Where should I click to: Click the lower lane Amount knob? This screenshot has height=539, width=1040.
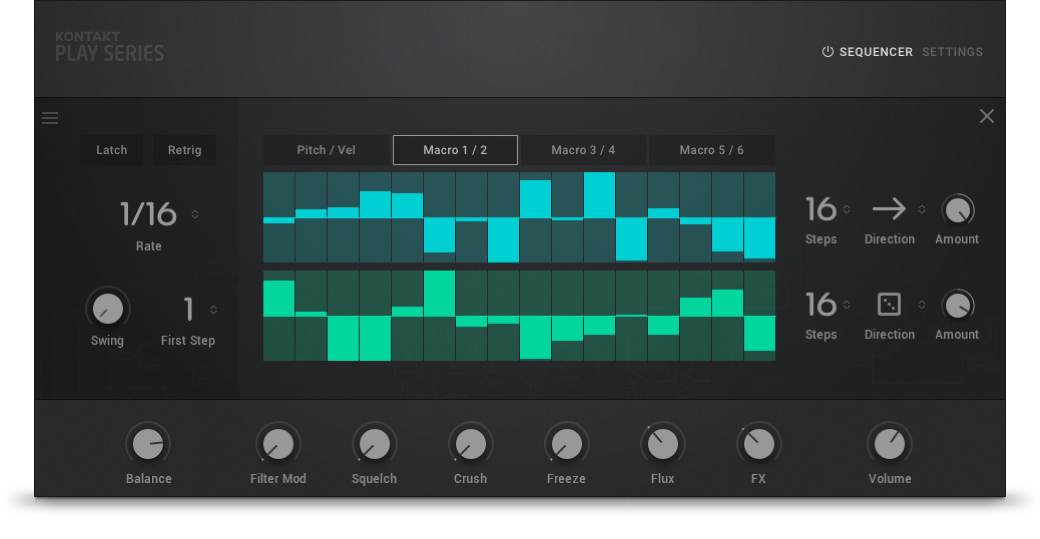957,306
